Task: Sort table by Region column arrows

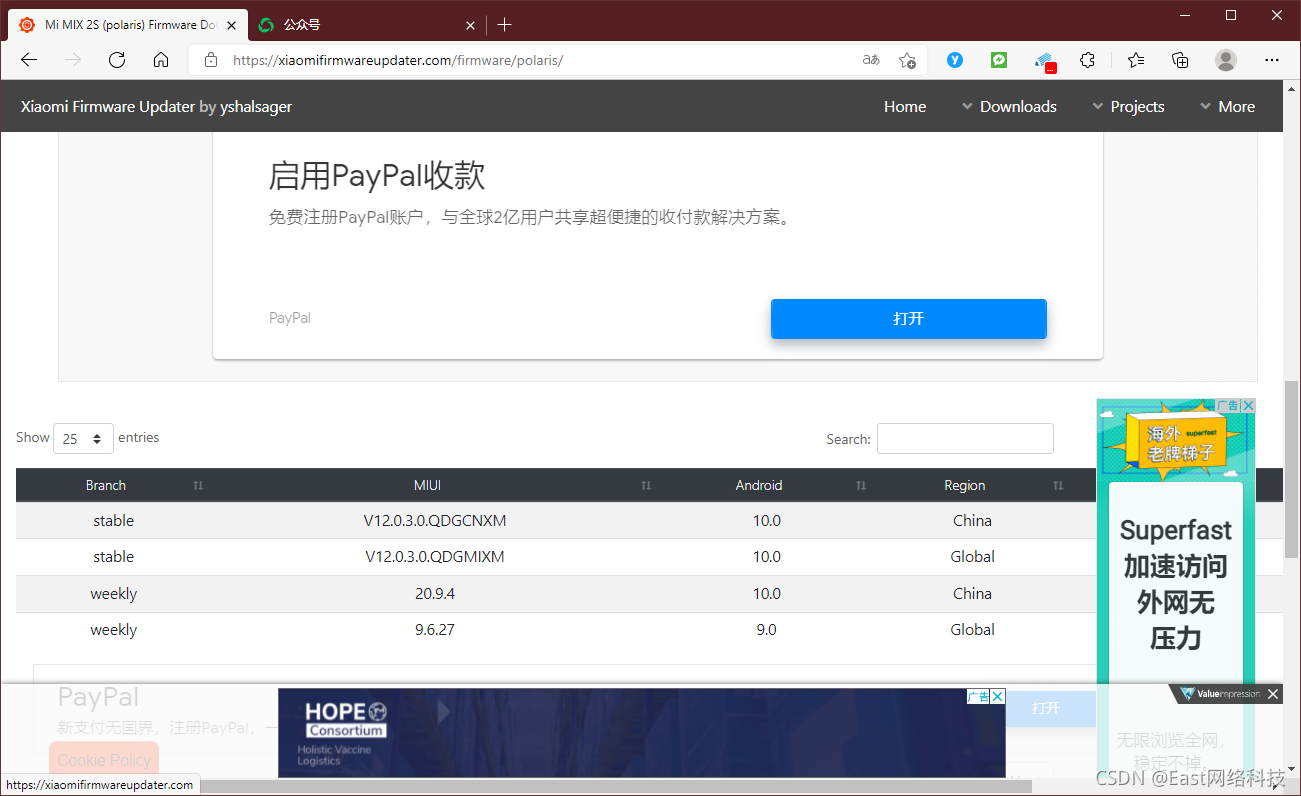Action: [1058, 486]
